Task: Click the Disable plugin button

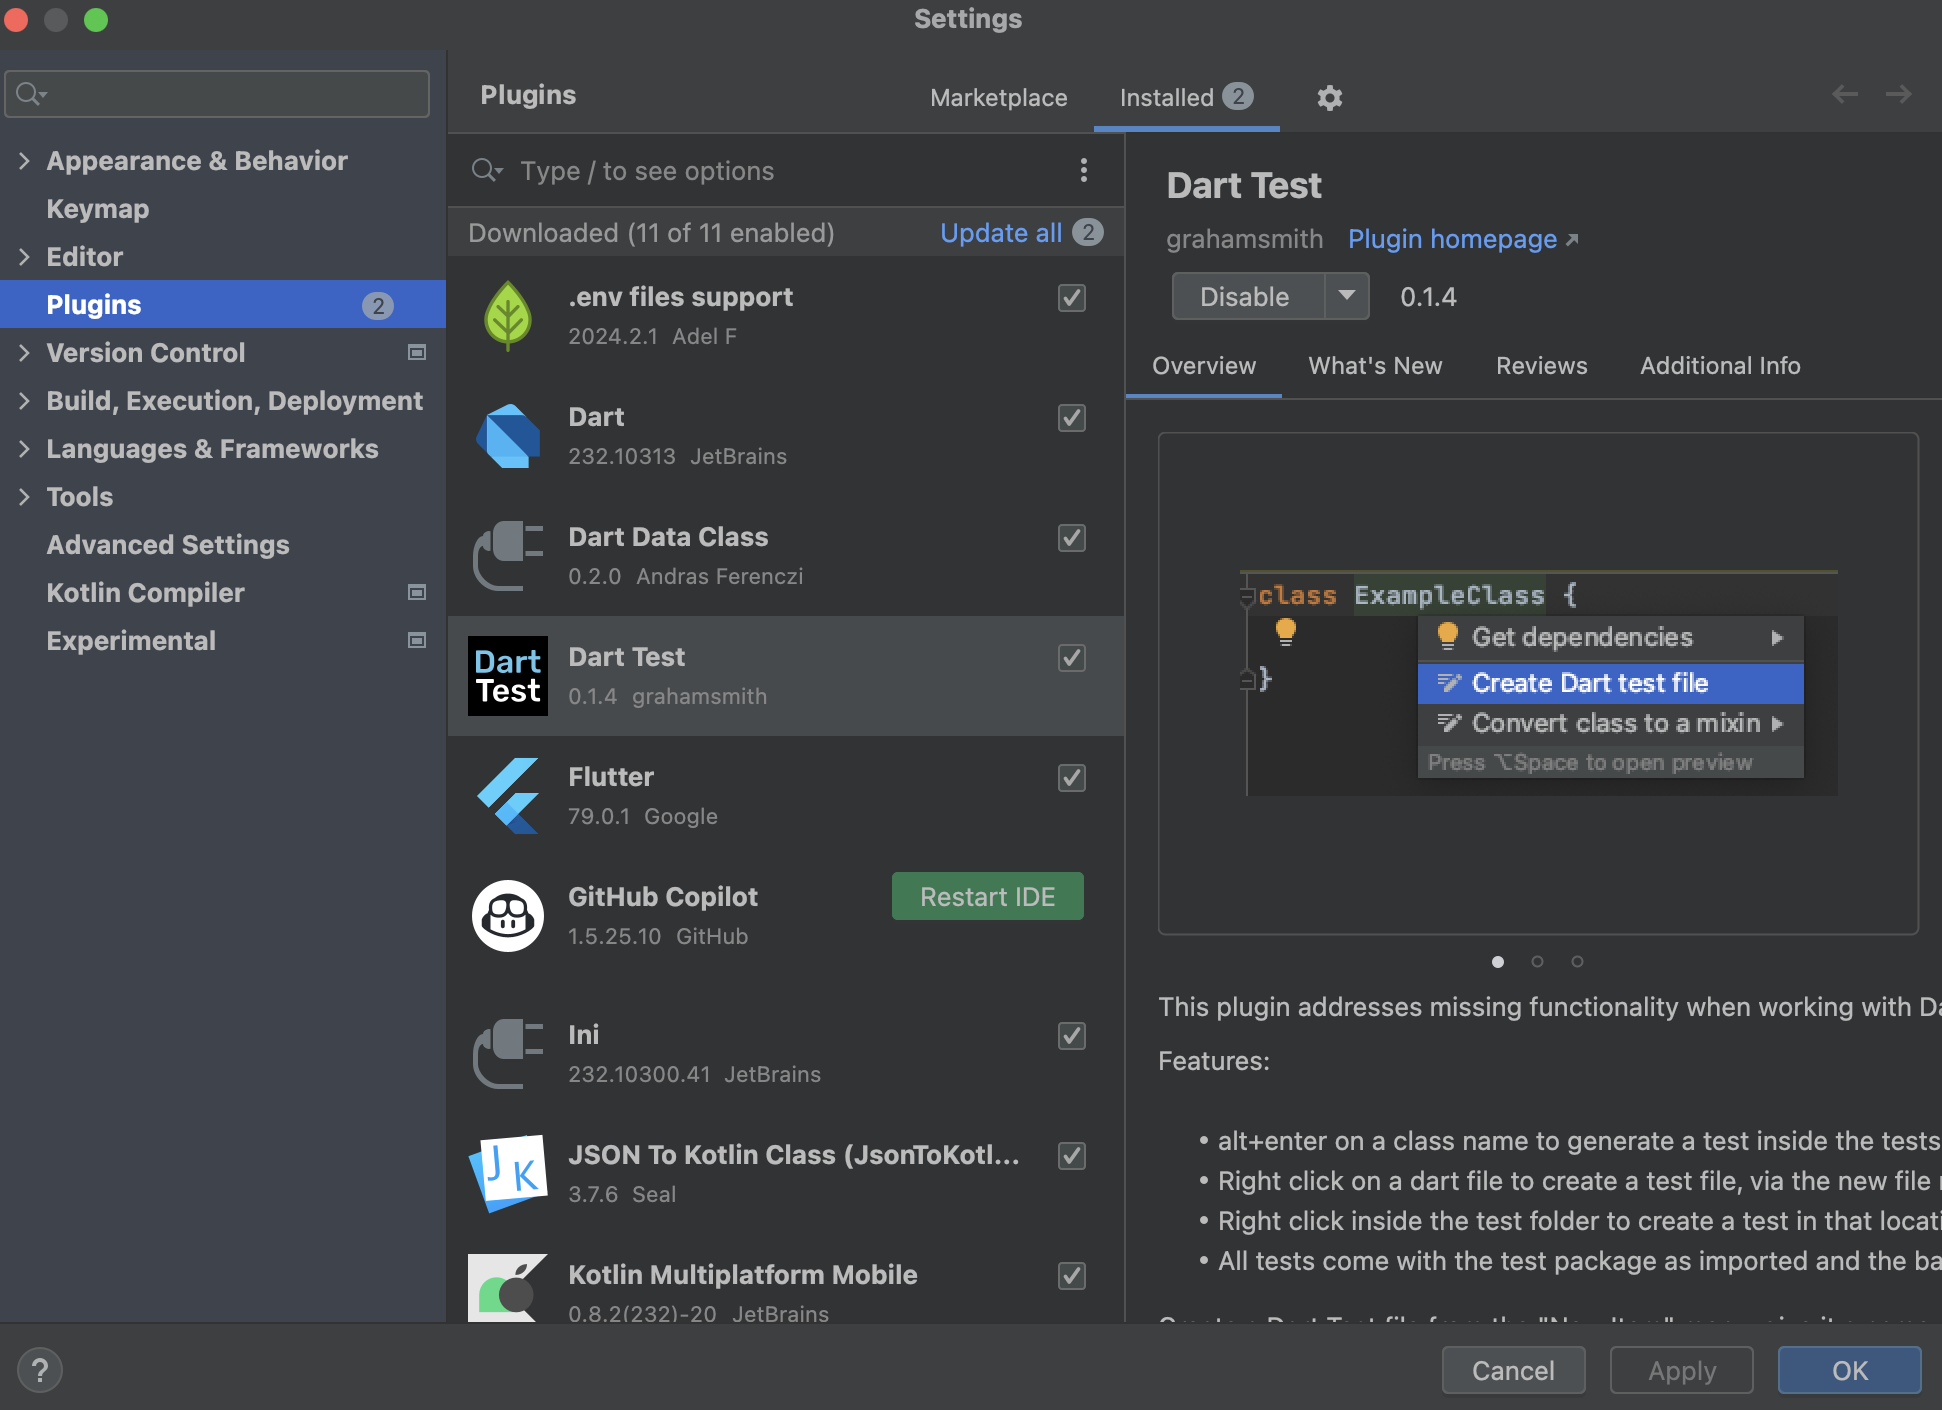Action: tap(1248, 296)
